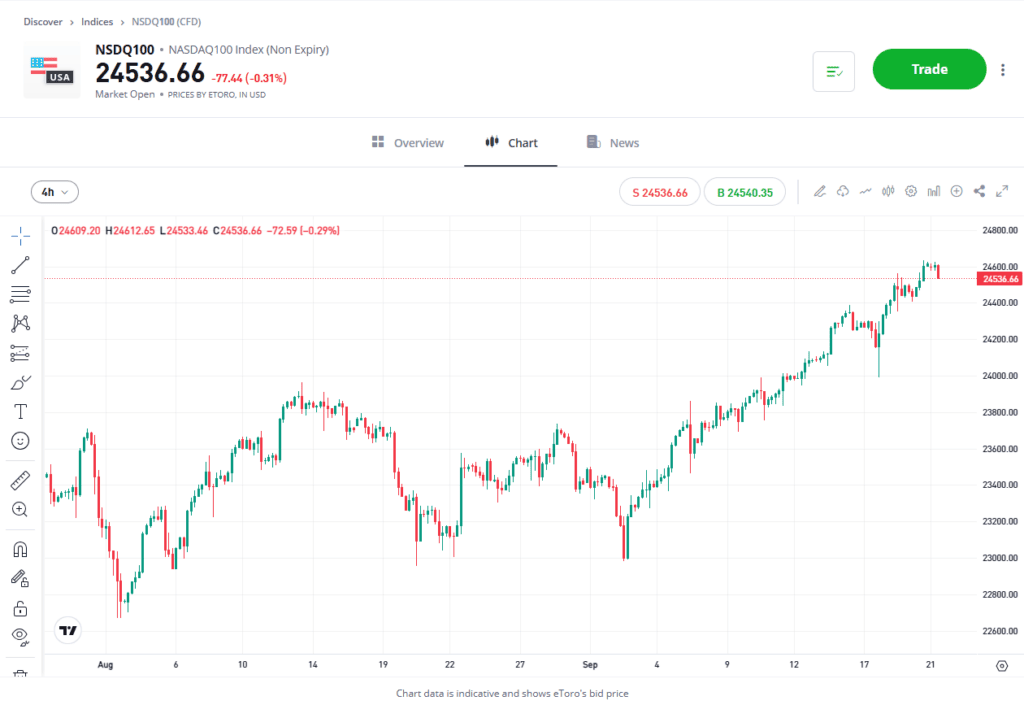Toggle lock all drawing tools
The width and height of the screenshot is (1024, 705).
(20, 608)
